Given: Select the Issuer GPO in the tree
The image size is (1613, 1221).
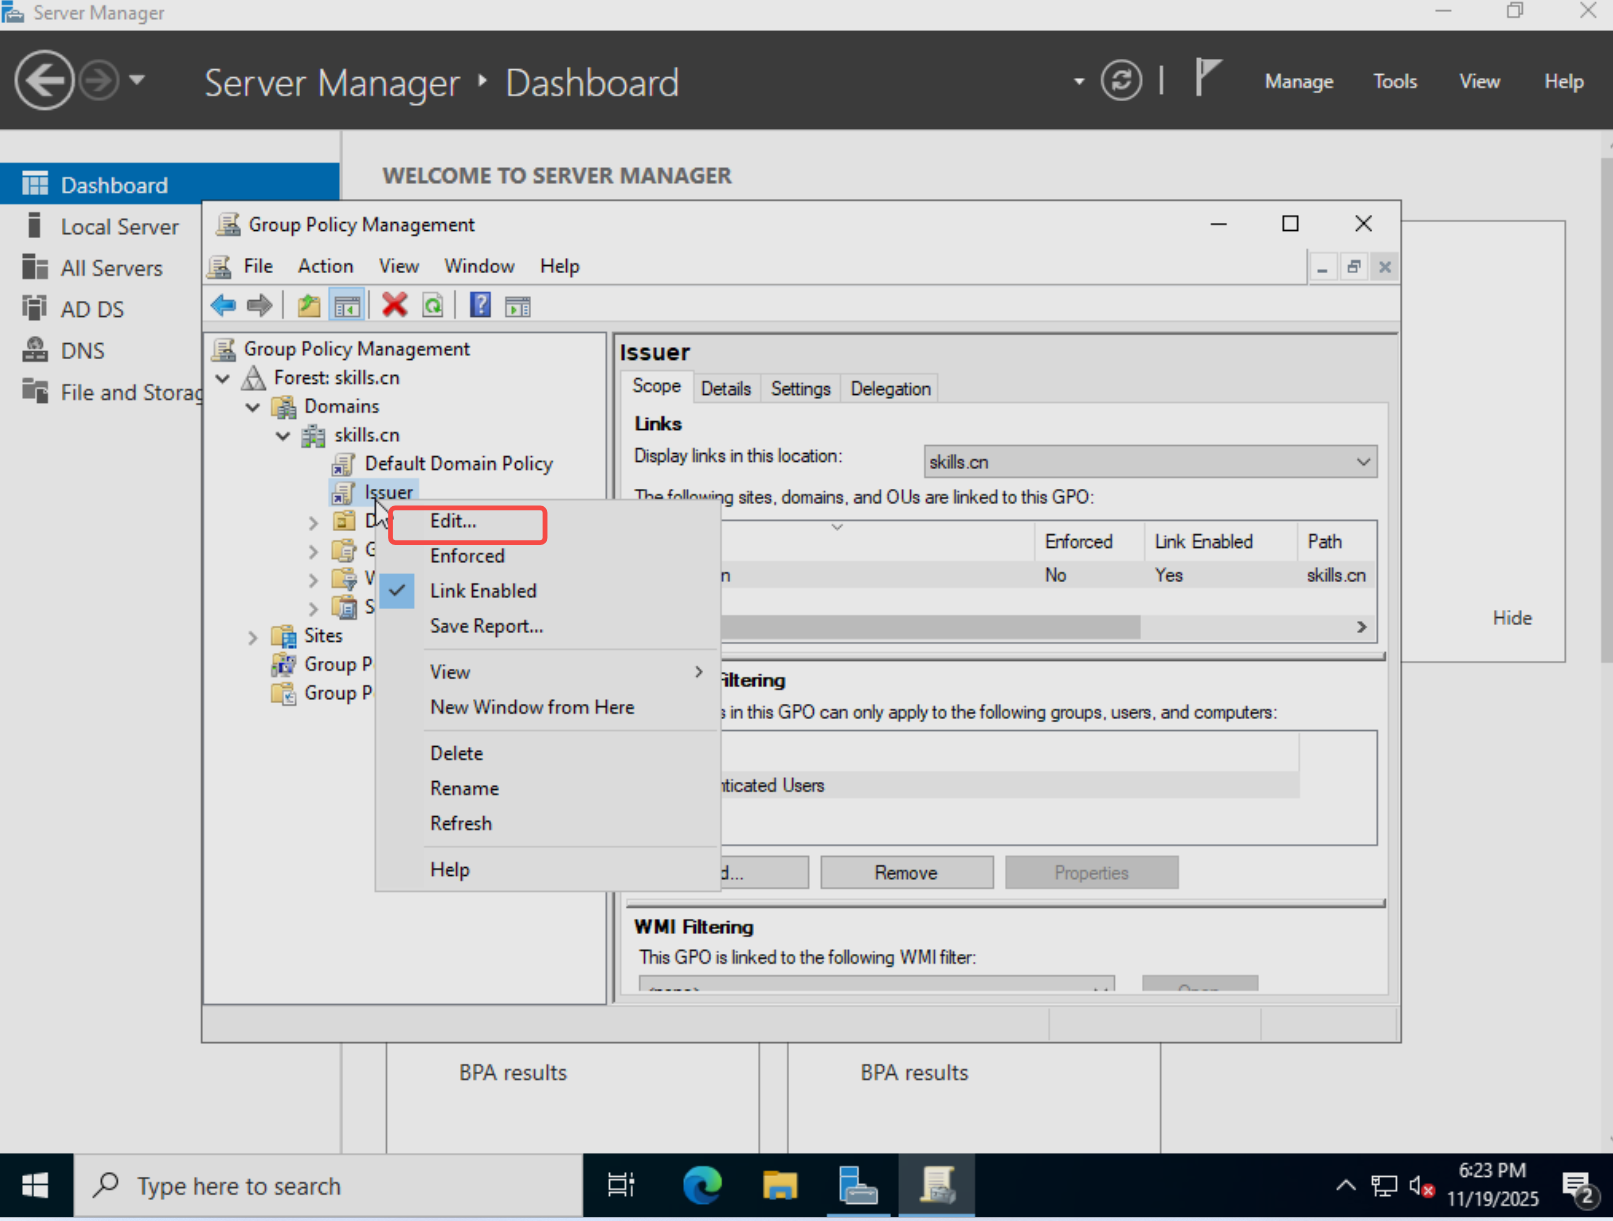Looking at the screenshot, I should 388,493.
